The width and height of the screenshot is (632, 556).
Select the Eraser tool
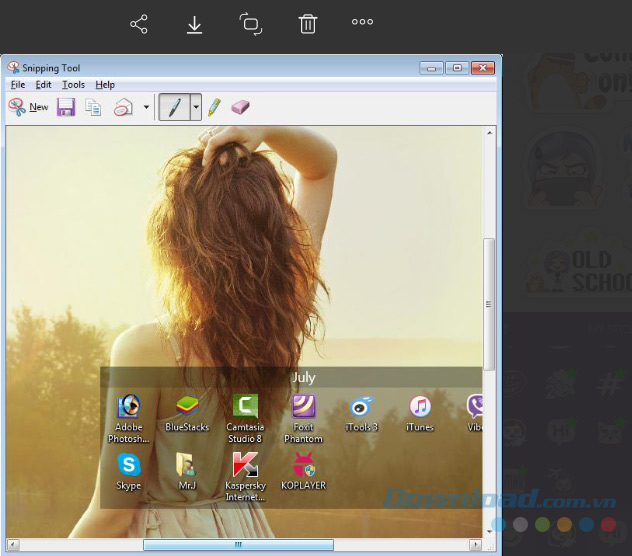click(240, 107)
